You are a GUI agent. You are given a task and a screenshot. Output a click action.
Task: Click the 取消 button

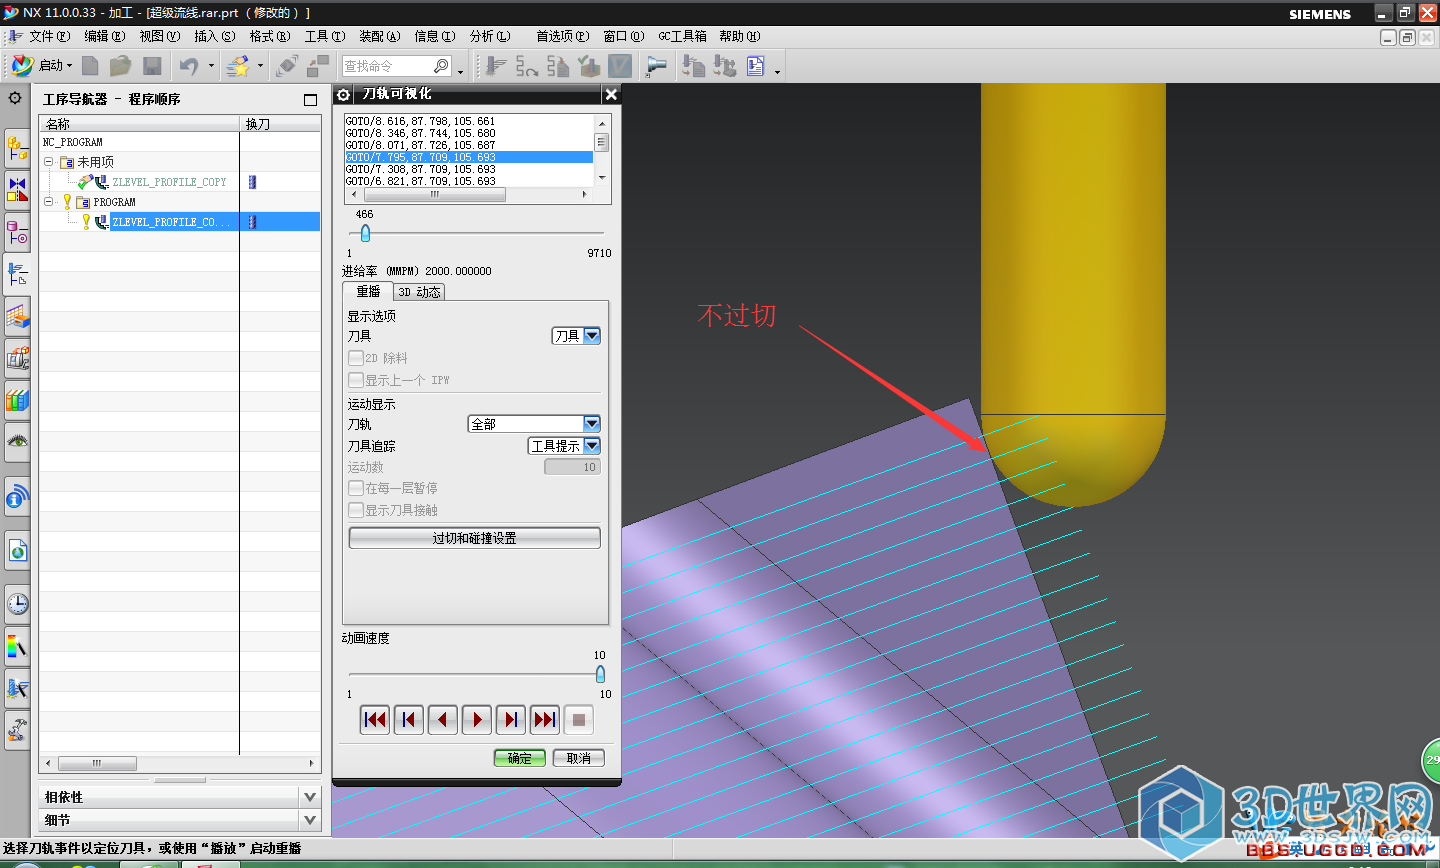point(578,758)
